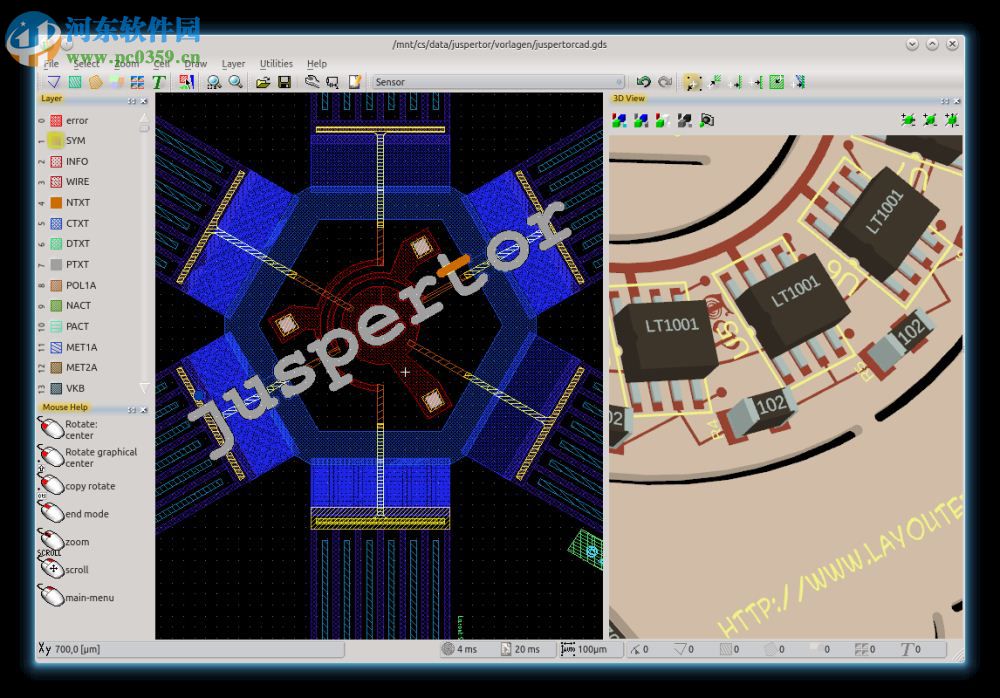Select the MET1A layer

point(89,347)
